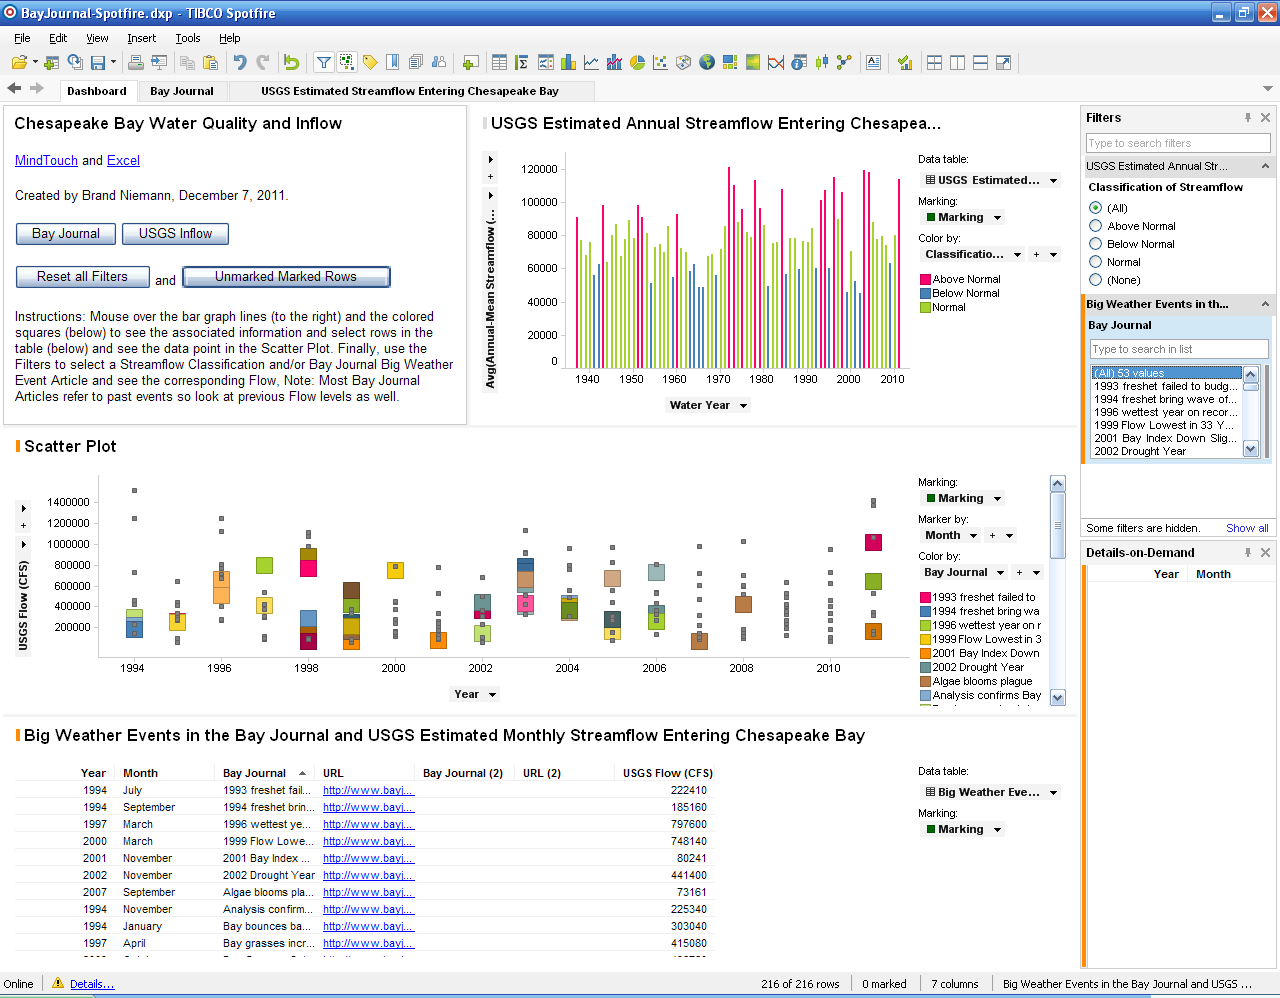Choose the (None) streamflow radio option
Image resolution: width=1280 pixels, height=998 pixels.
click(1096, 280)
